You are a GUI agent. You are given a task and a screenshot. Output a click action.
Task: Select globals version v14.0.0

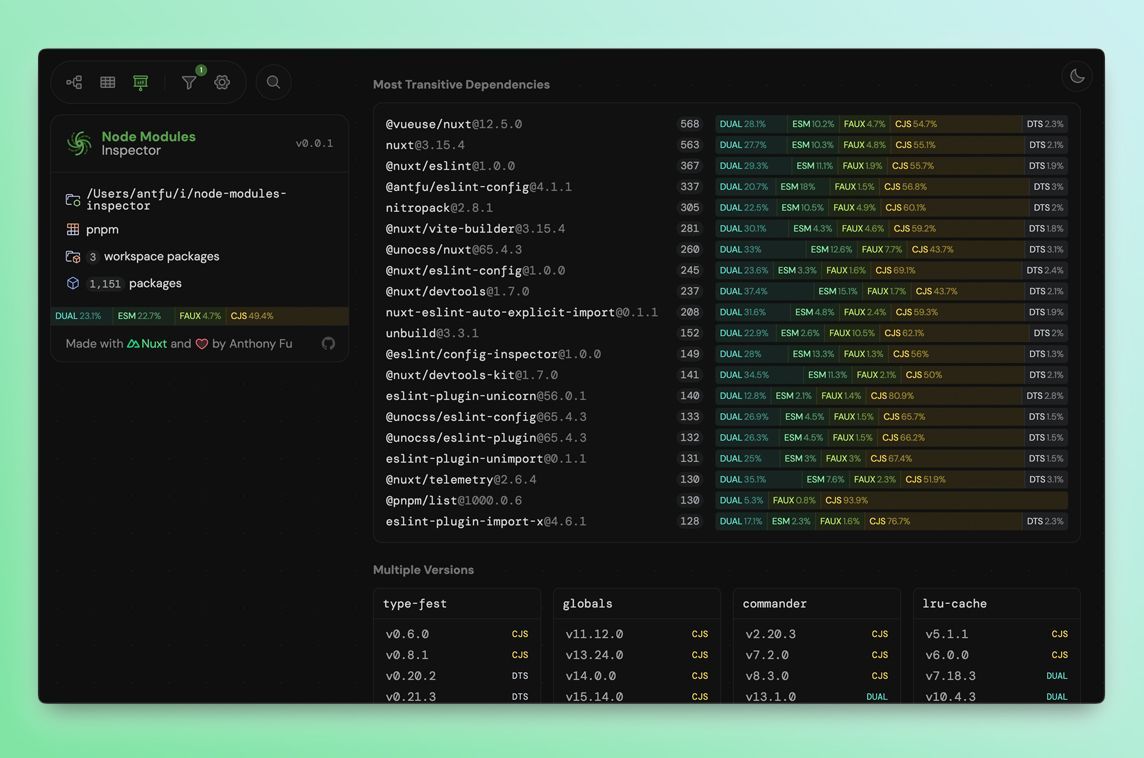pyautogui.click(x=637, y=676)
